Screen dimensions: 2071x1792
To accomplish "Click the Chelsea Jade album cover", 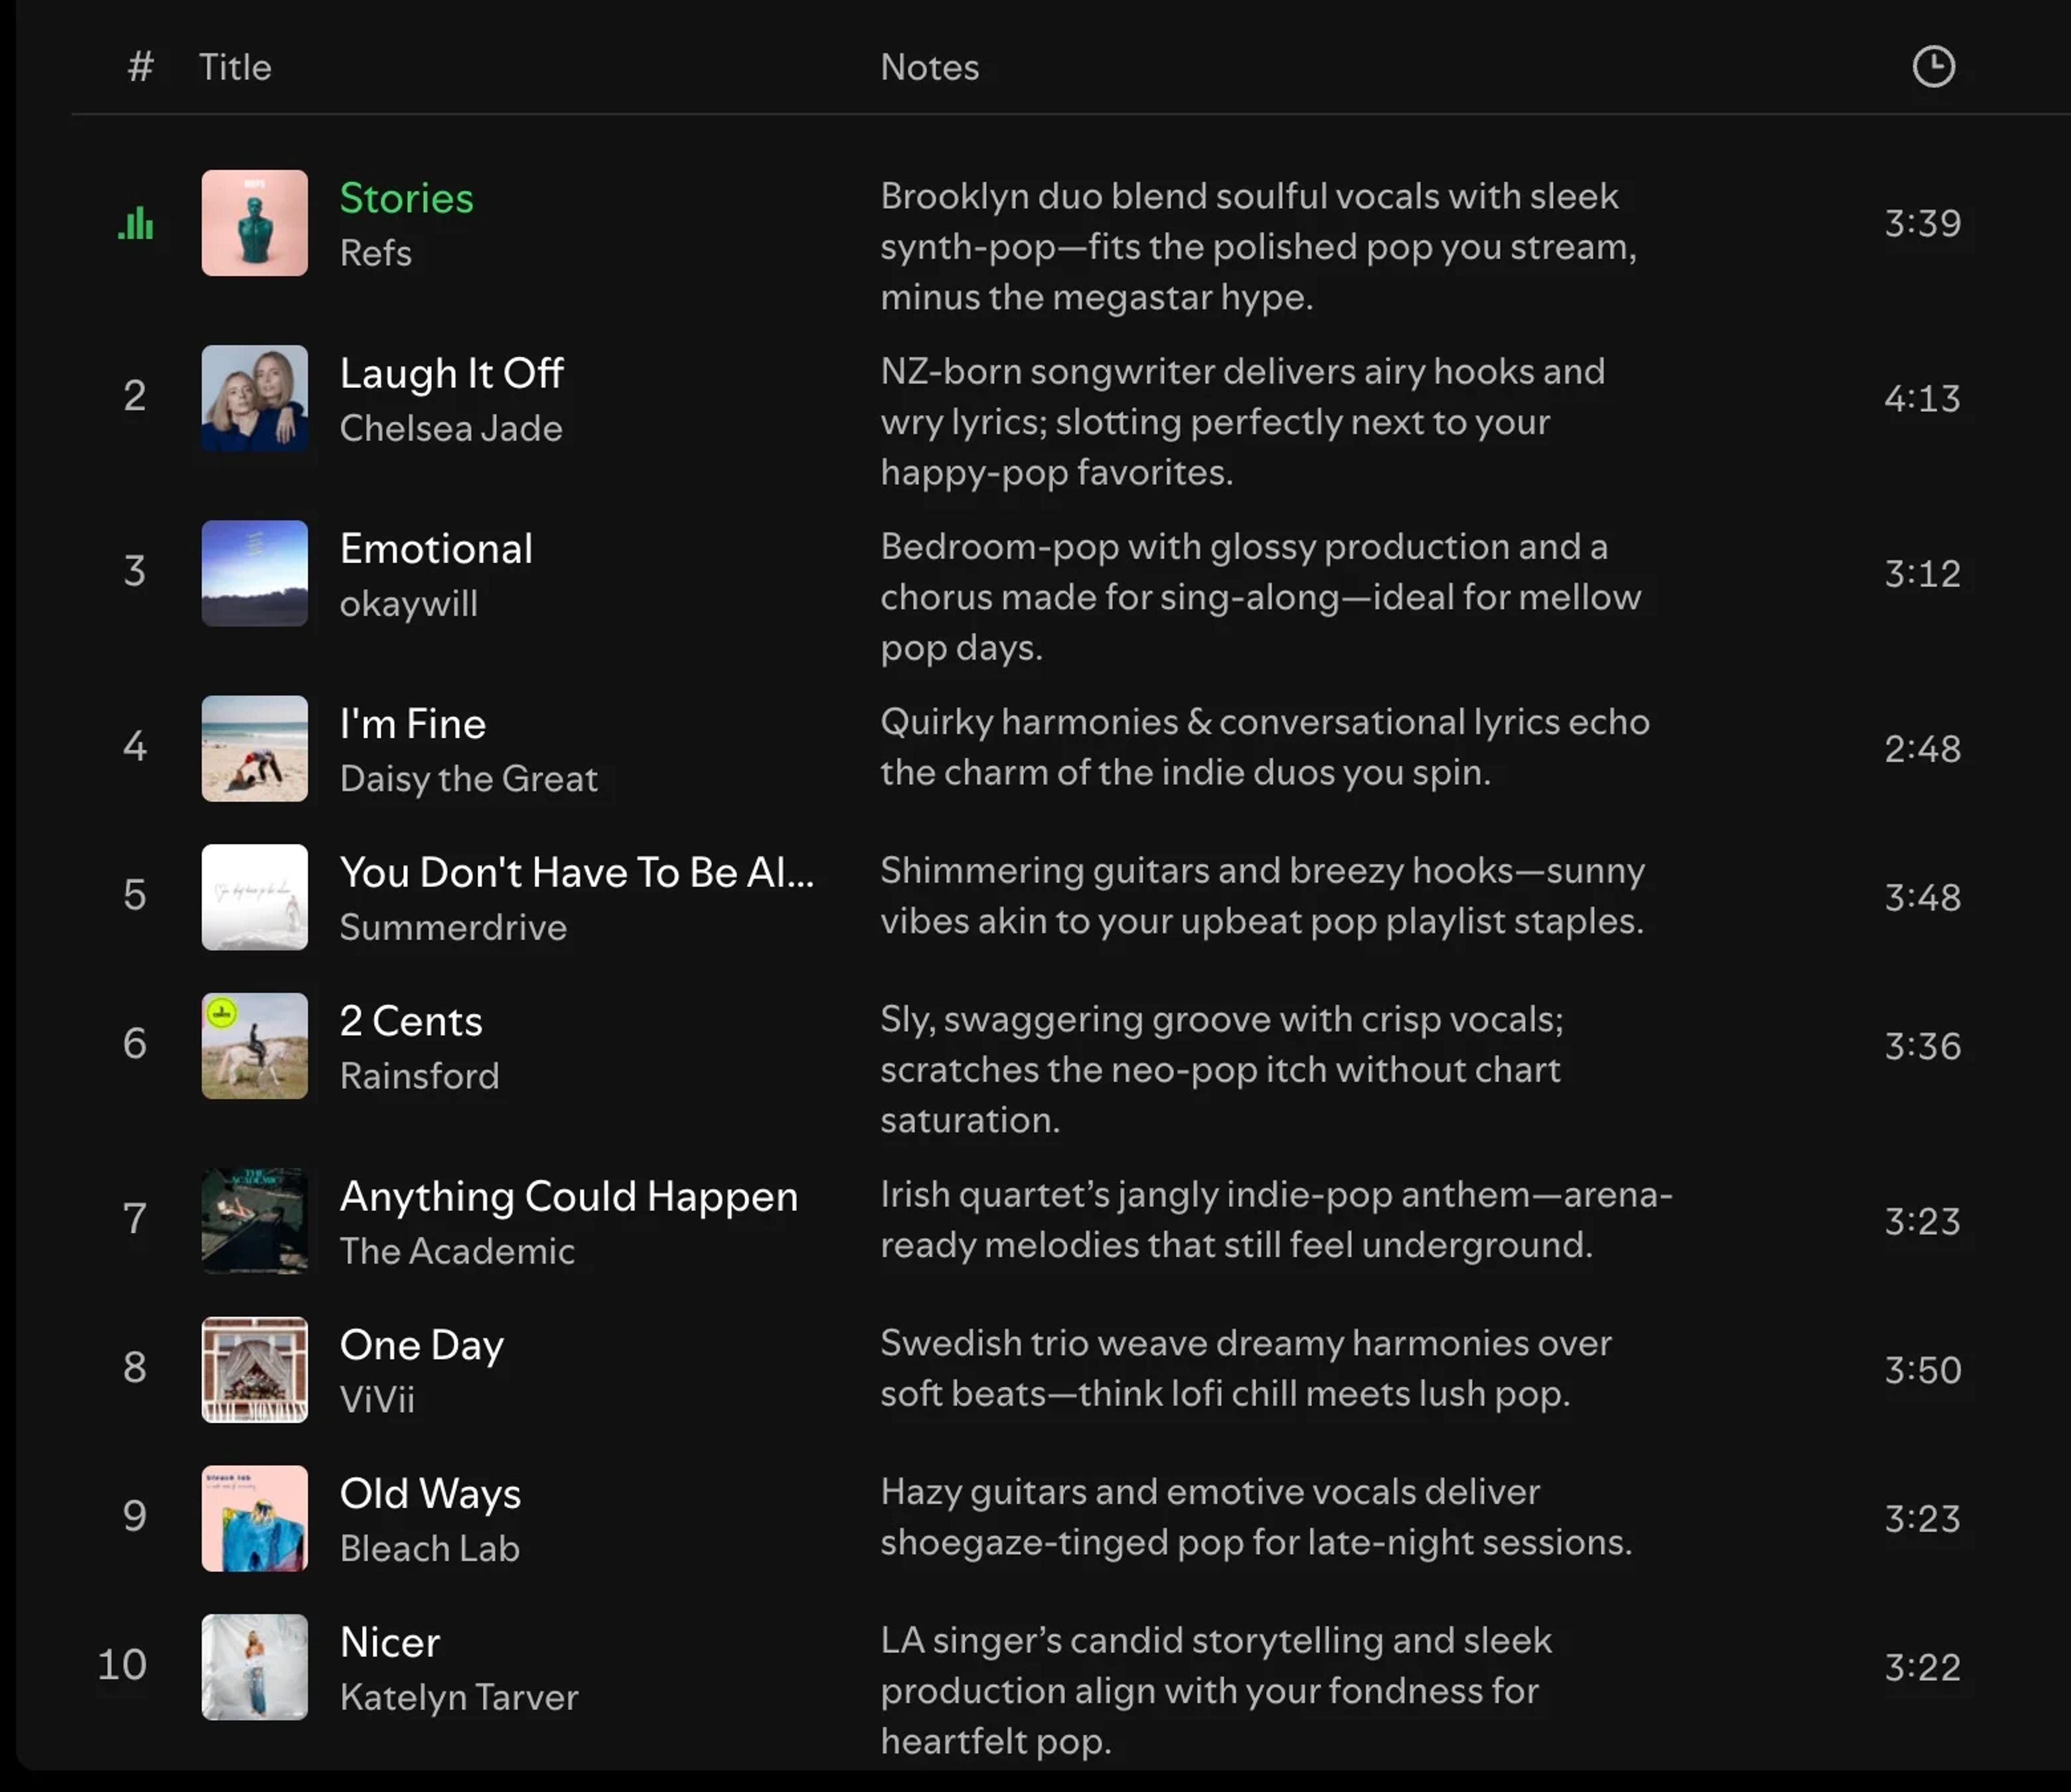I will (x=254, y=399).
